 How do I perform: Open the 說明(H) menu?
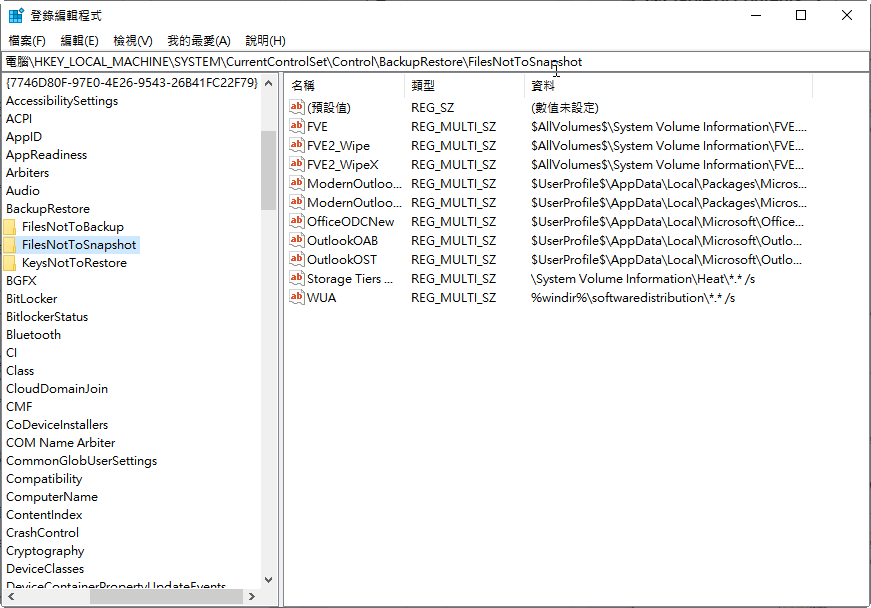(265, 41)
